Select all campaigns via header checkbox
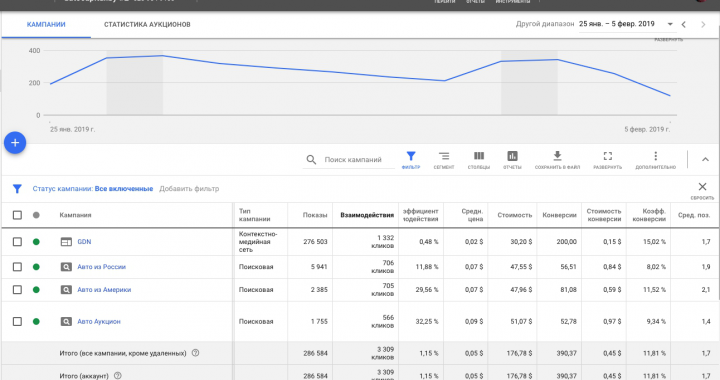Image resolution: width=720 pixels, height=380 pixels. point(17,215)
